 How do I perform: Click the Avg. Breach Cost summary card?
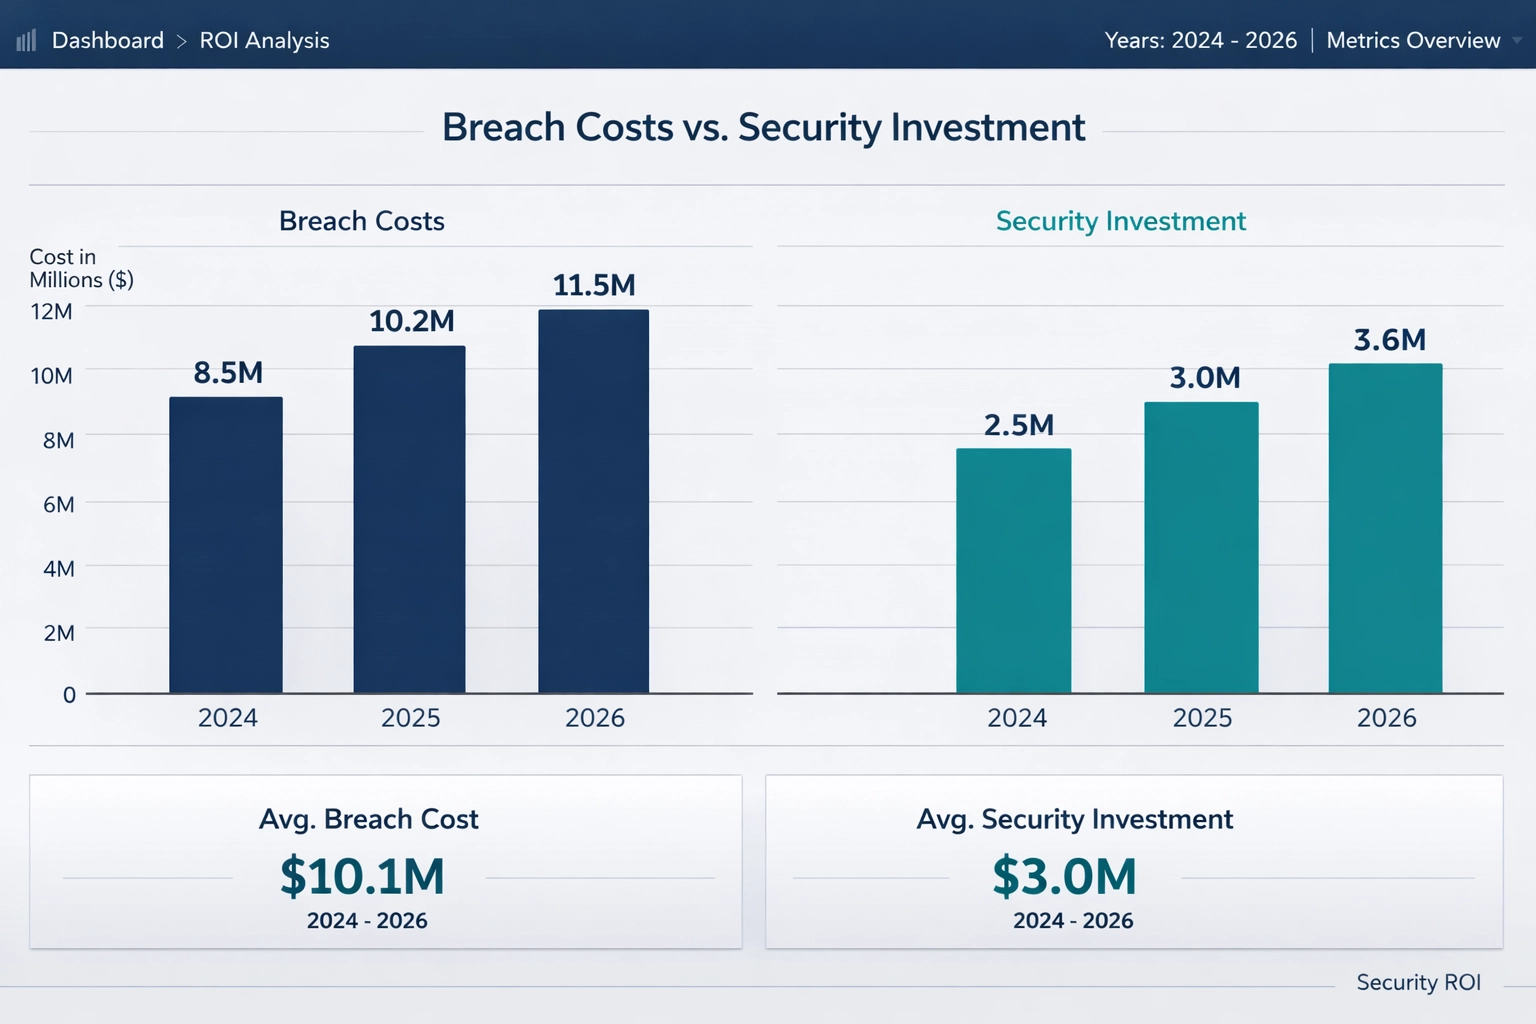(x=384, y=862)
